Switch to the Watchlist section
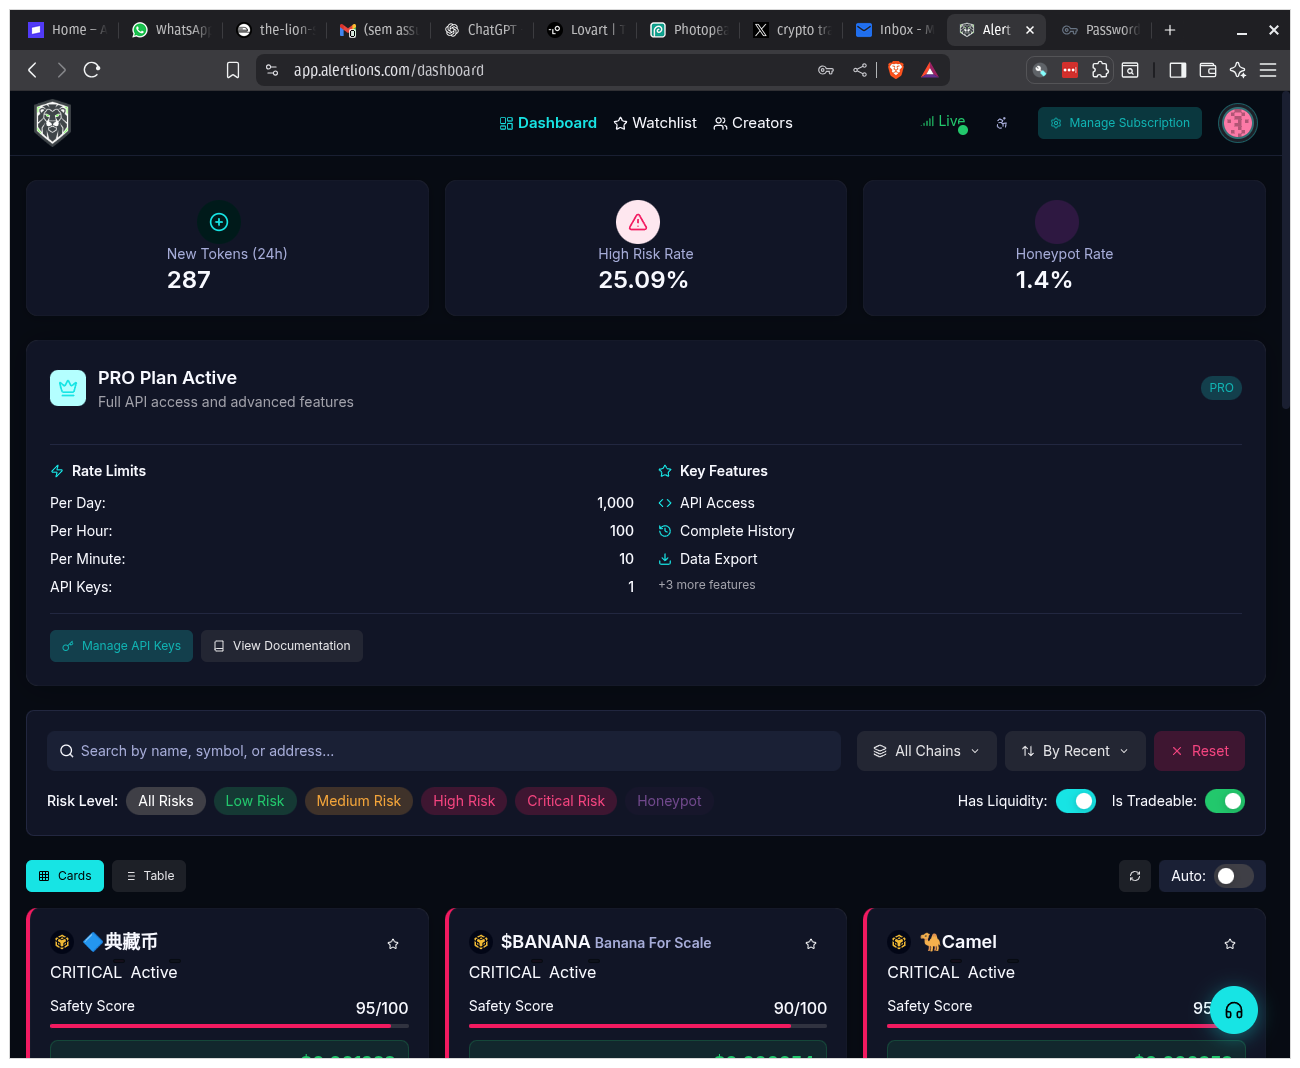 pos(655,123)
